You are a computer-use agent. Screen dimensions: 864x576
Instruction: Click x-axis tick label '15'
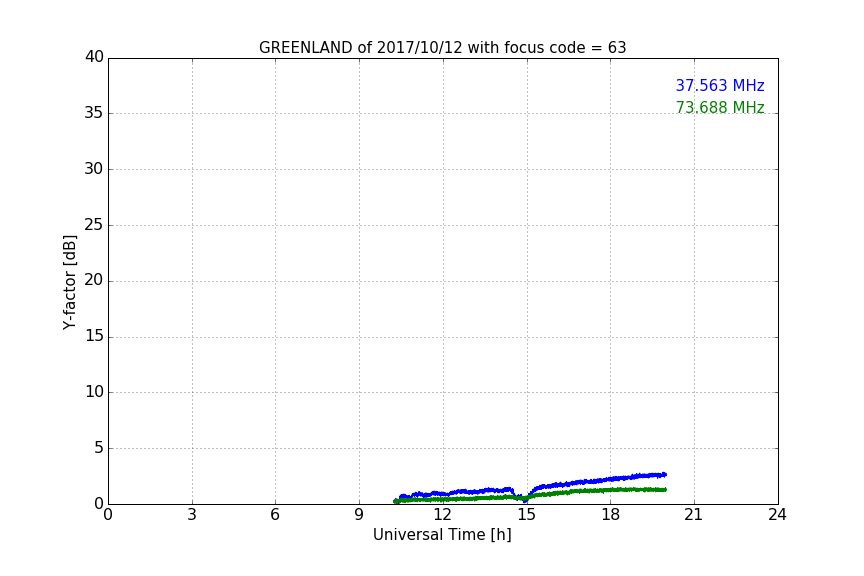[x=526, y=515]
